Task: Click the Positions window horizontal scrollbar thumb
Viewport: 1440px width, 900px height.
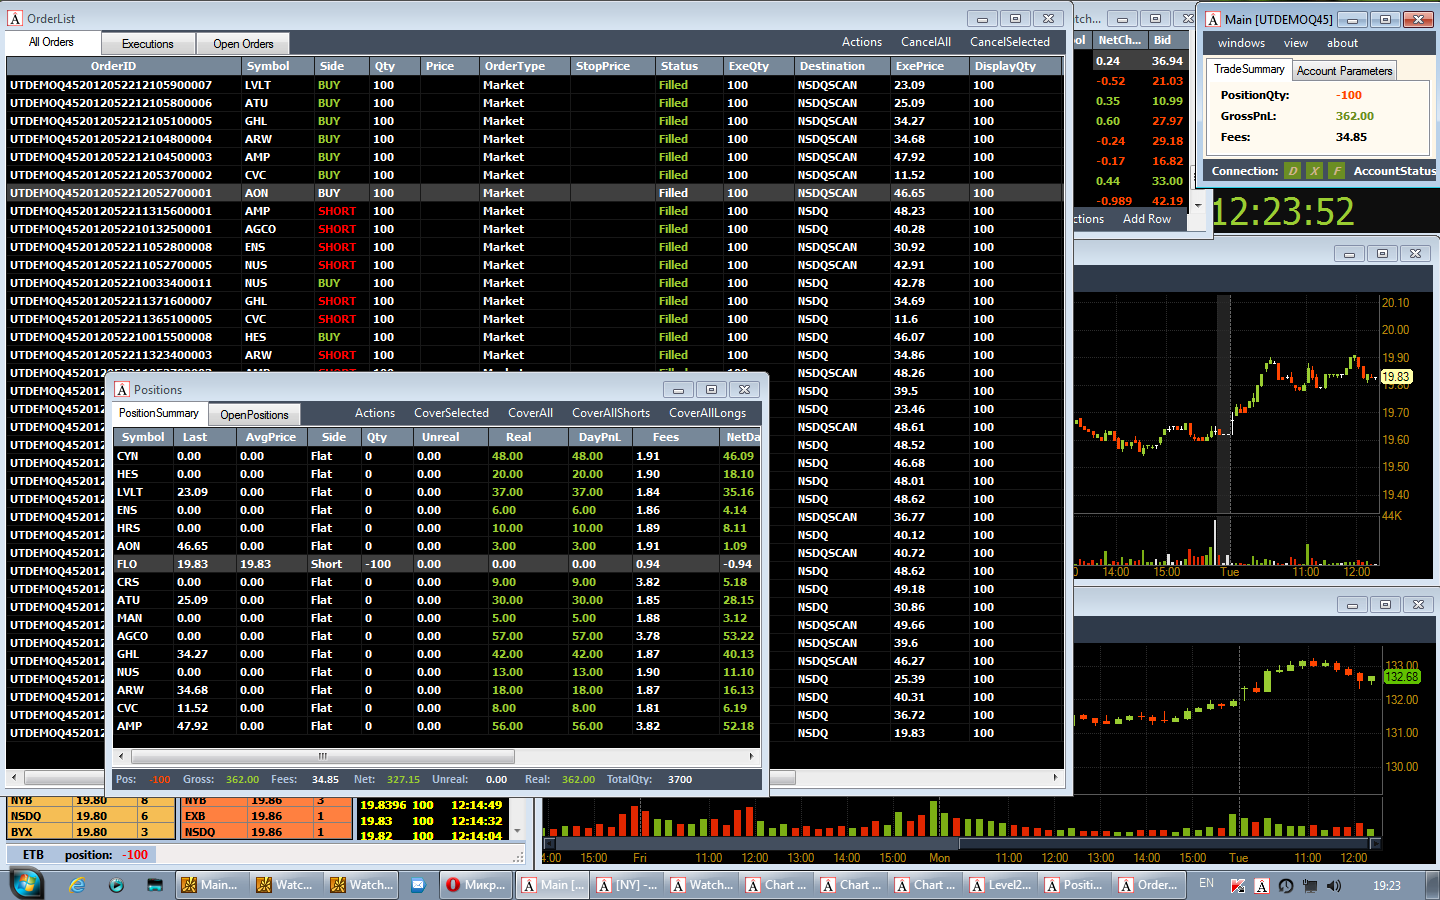Action: click(x=323, y=757)
